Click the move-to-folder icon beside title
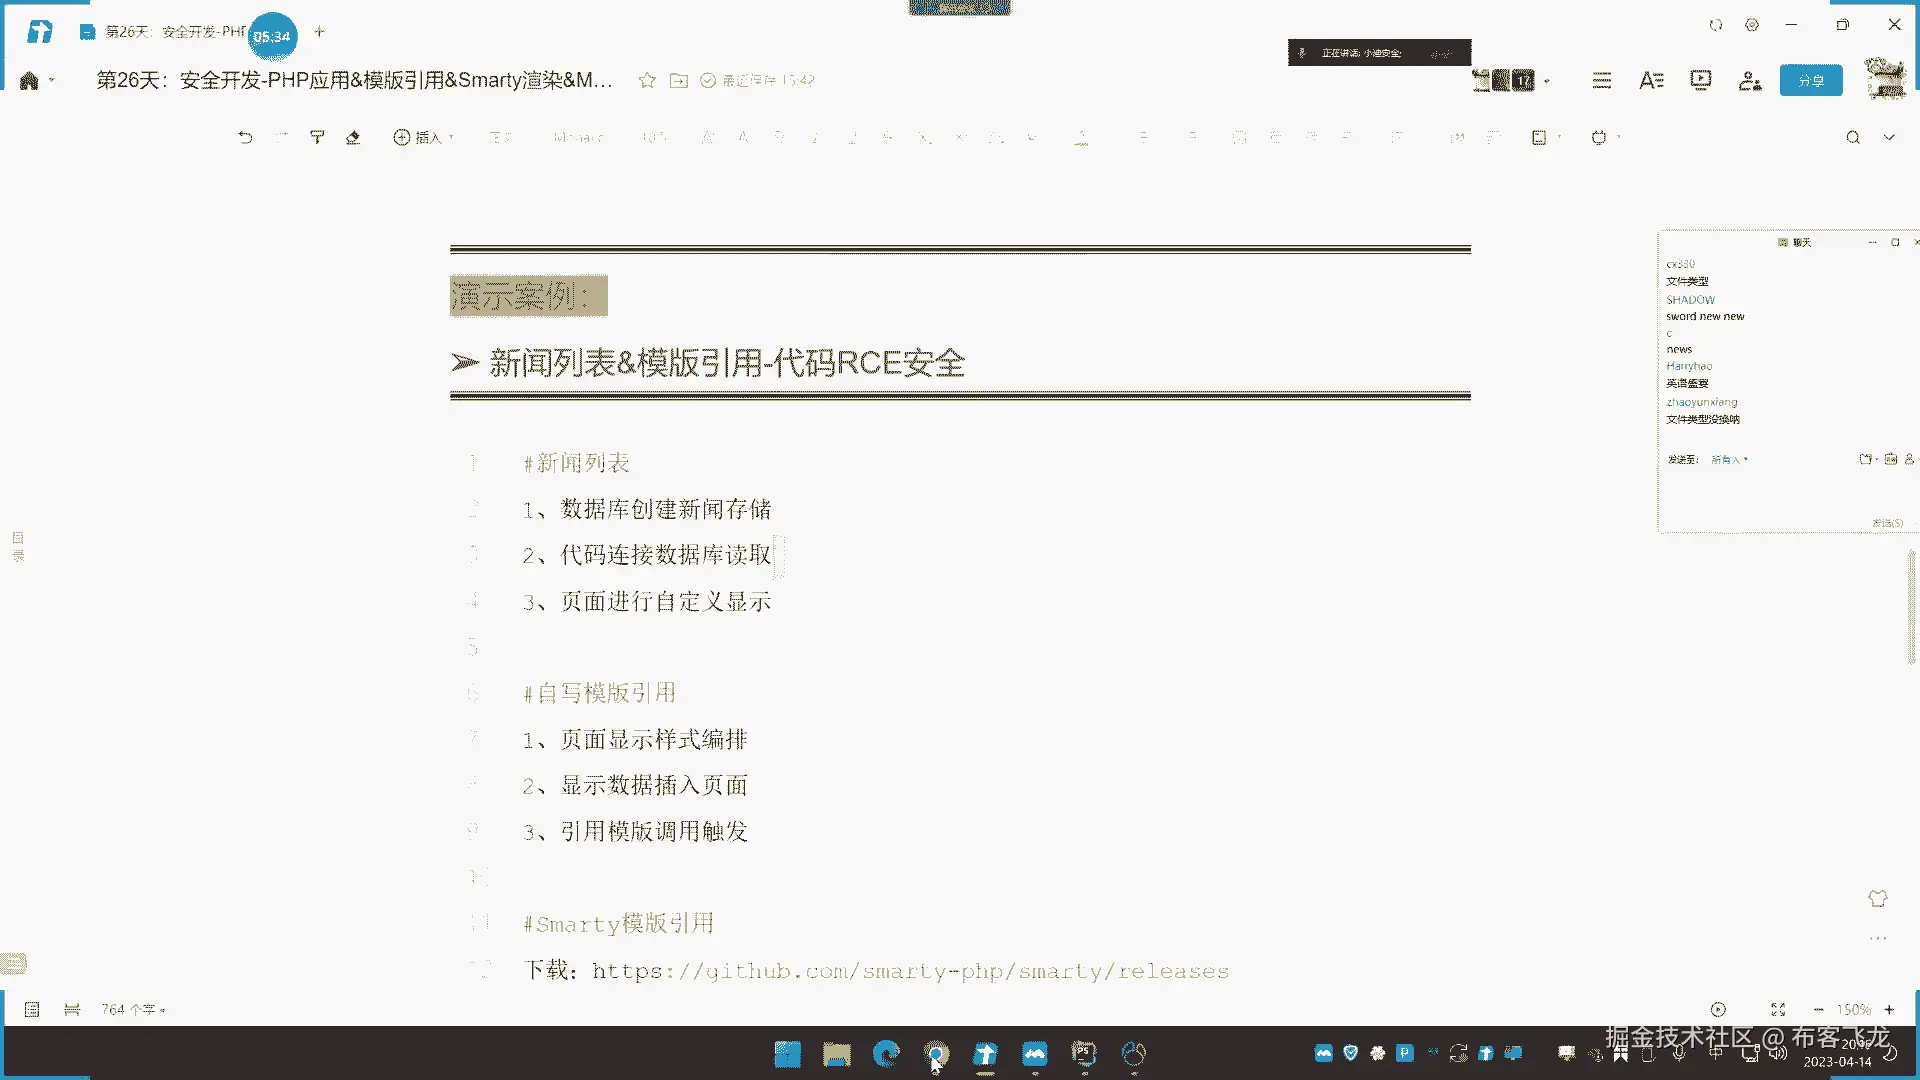 coord(679,80)
